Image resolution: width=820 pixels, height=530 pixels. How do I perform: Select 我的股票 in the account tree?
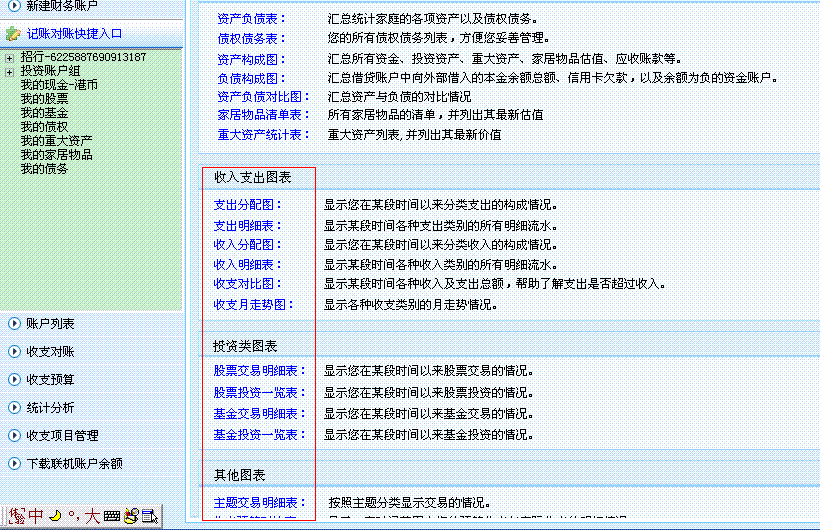coord(44,99)
